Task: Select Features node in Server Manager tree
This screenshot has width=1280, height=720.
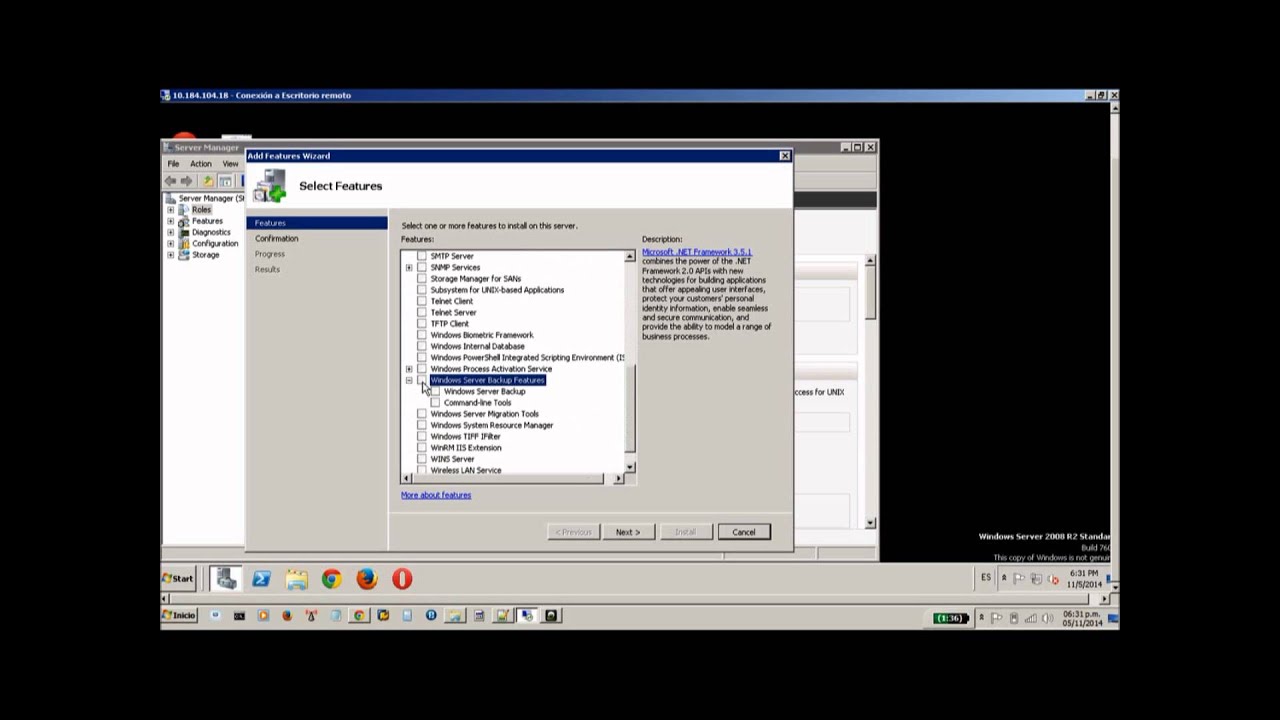Action: coord(207,221)
